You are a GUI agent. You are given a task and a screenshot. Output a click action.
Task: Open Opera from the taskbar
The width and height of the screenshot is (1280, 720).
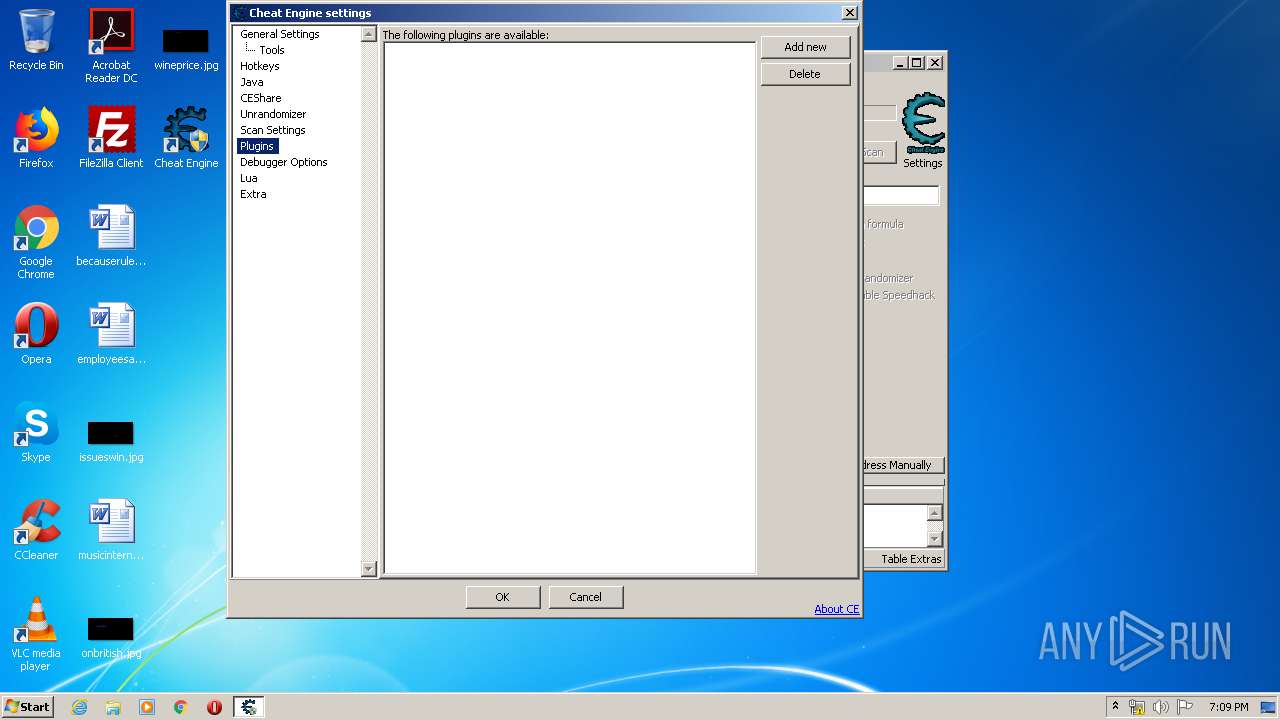(x=214, y=707)
